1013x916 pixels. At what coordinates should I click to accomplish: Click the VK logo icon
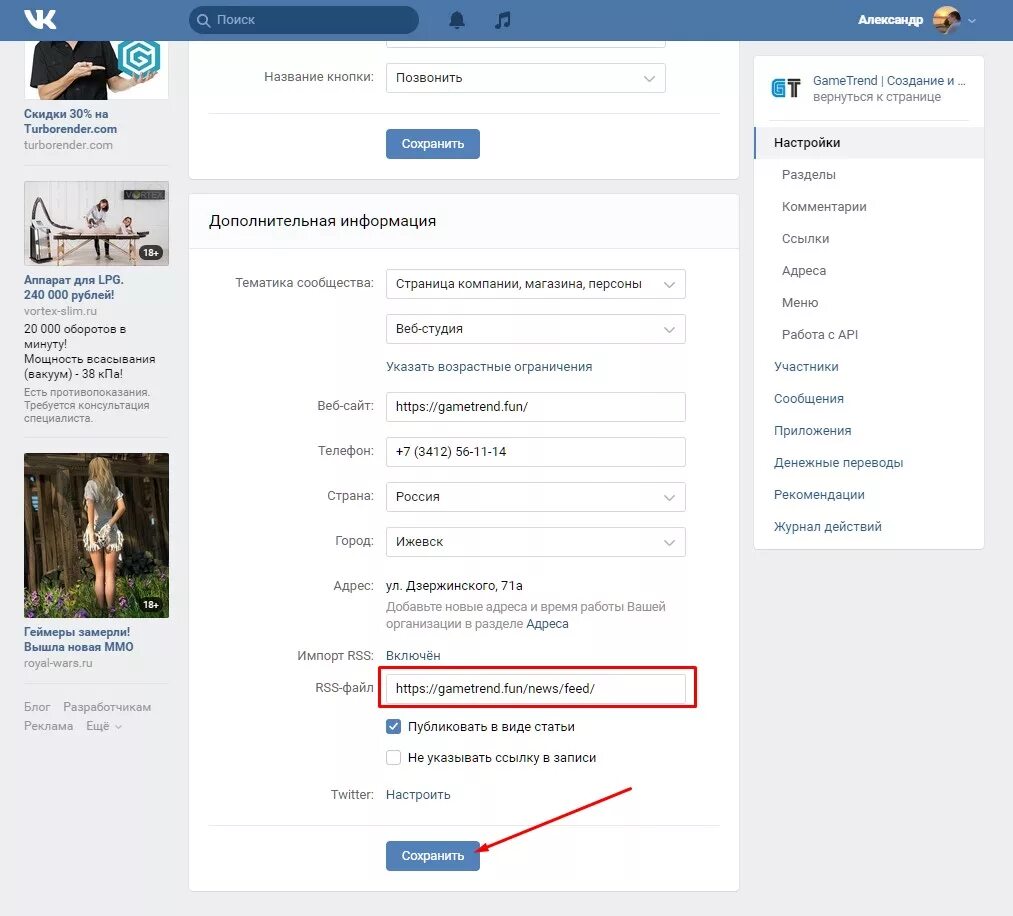point(40,19)
